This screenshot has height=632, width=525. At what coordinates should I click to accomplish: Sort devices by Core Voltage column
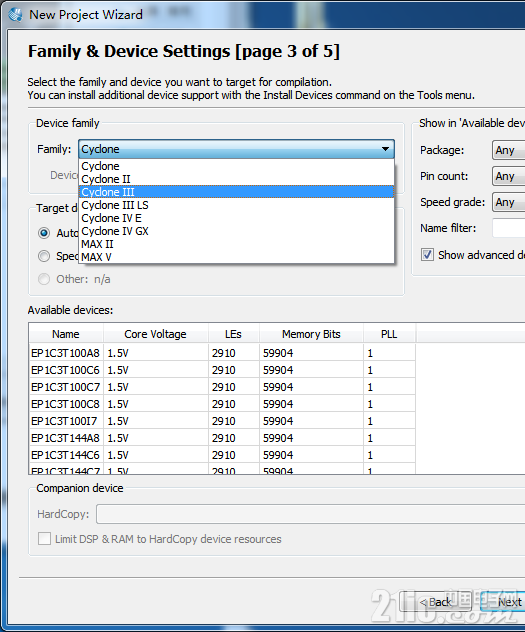156,334
